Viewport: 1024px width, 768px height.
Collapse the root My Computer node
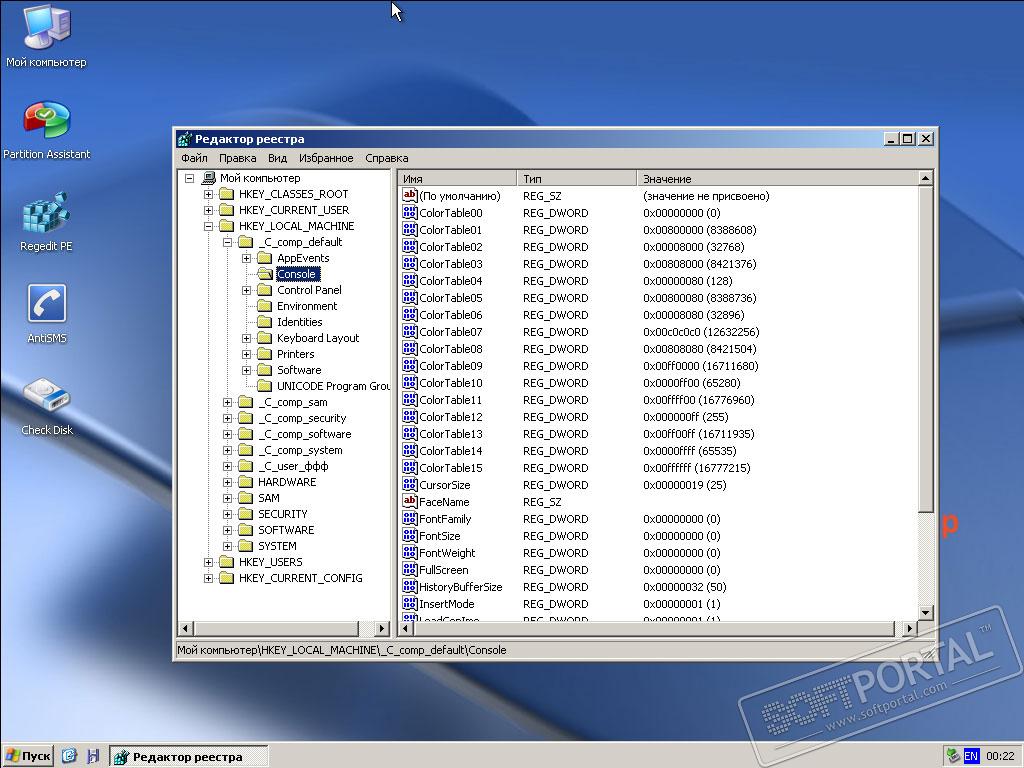[189, 178]
